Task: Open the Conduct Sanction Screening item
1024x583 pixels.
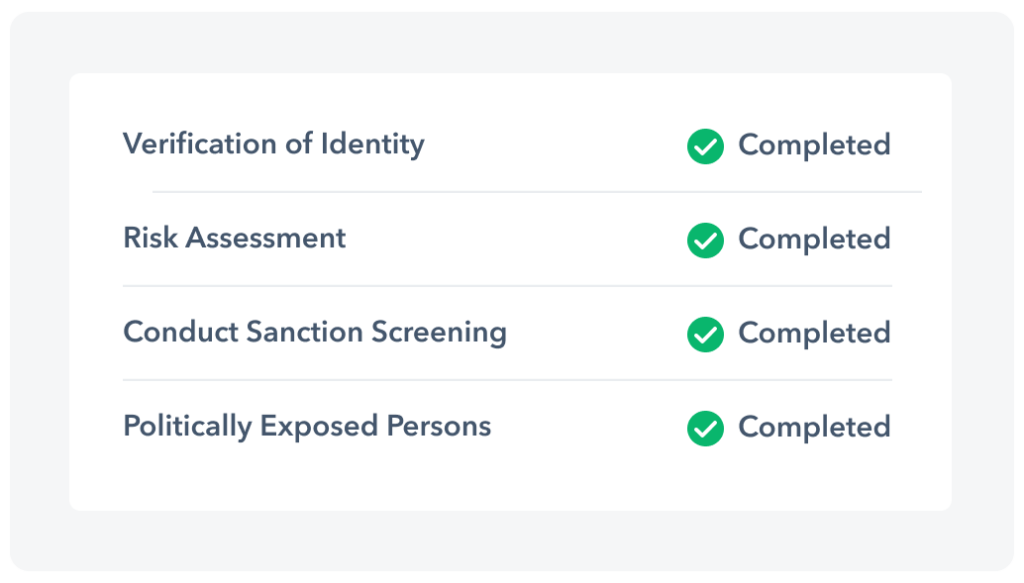Action: (x=314, y=332)
